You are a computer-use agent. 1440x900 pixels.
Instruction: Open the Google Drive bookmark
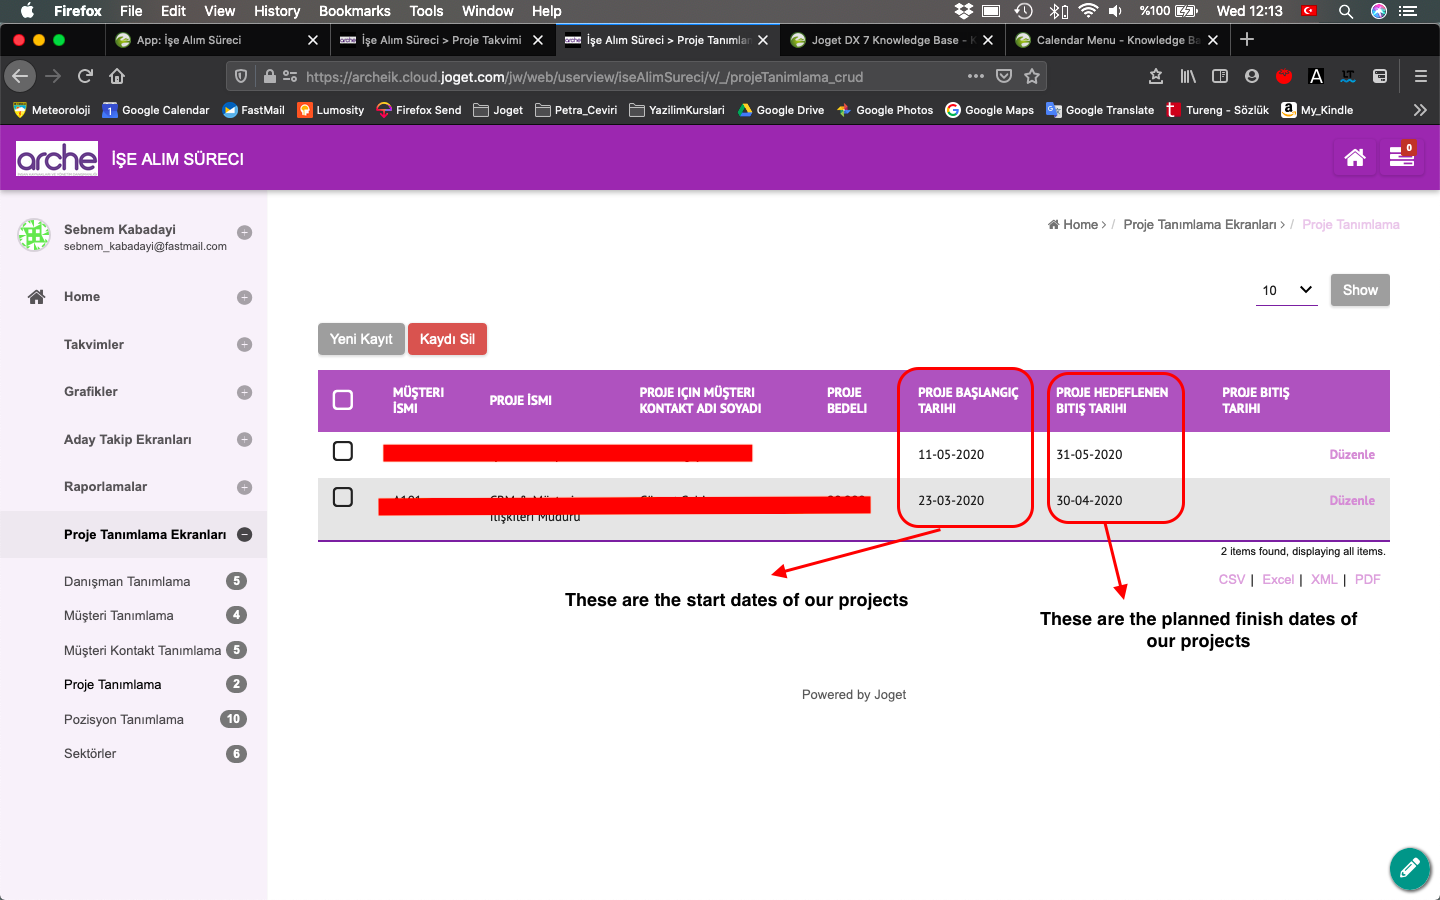(x=781, y=110)
